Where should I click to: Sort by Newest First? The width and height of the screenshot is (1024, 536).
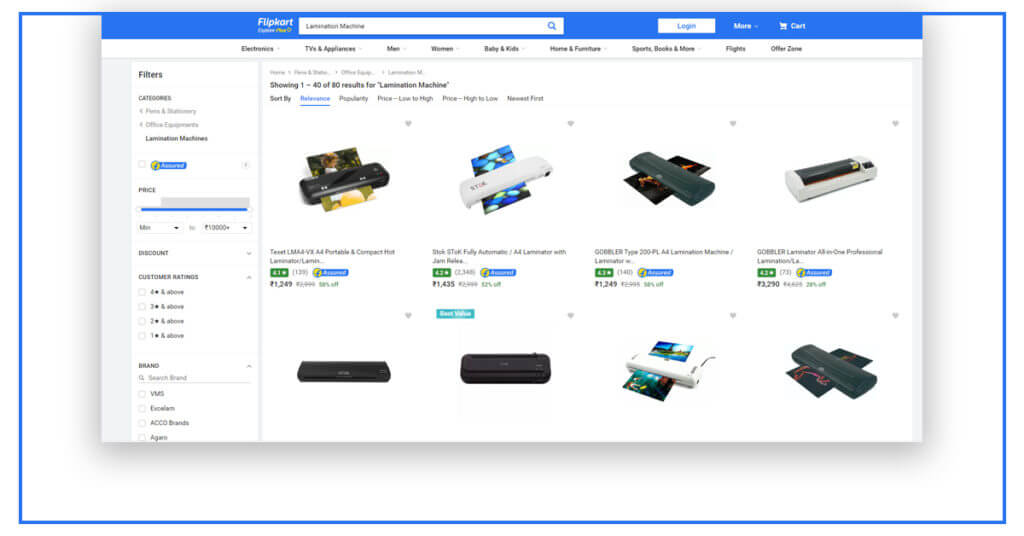525,99
